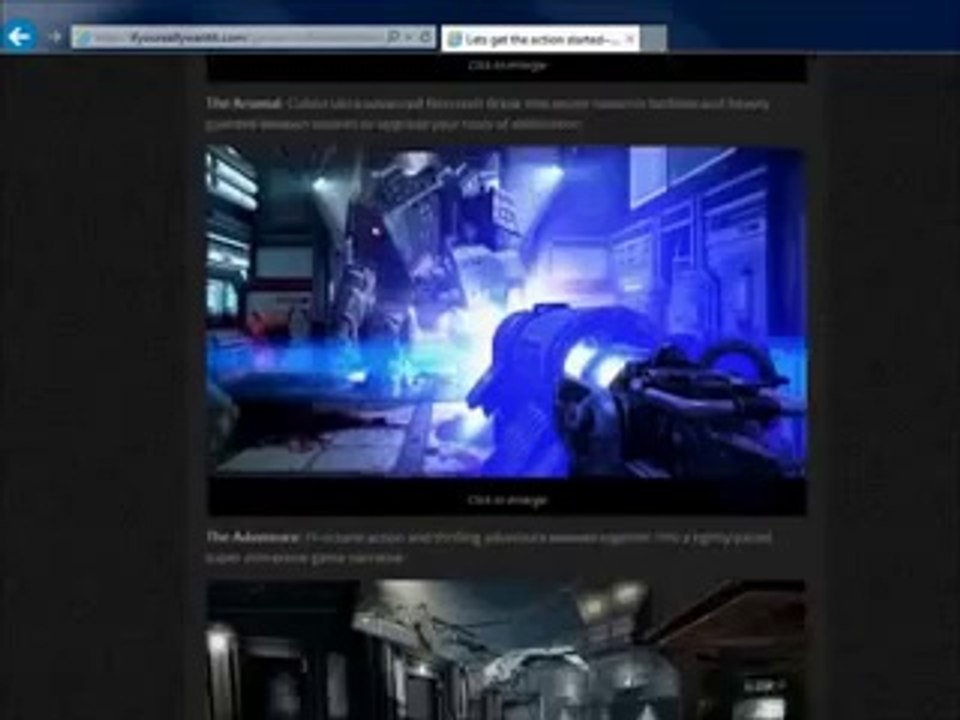Image resolution: width=960 pixels, height=720 pixels.
Task: Click 'Click to enlarge' caption at page top
Action: [507, 65]
